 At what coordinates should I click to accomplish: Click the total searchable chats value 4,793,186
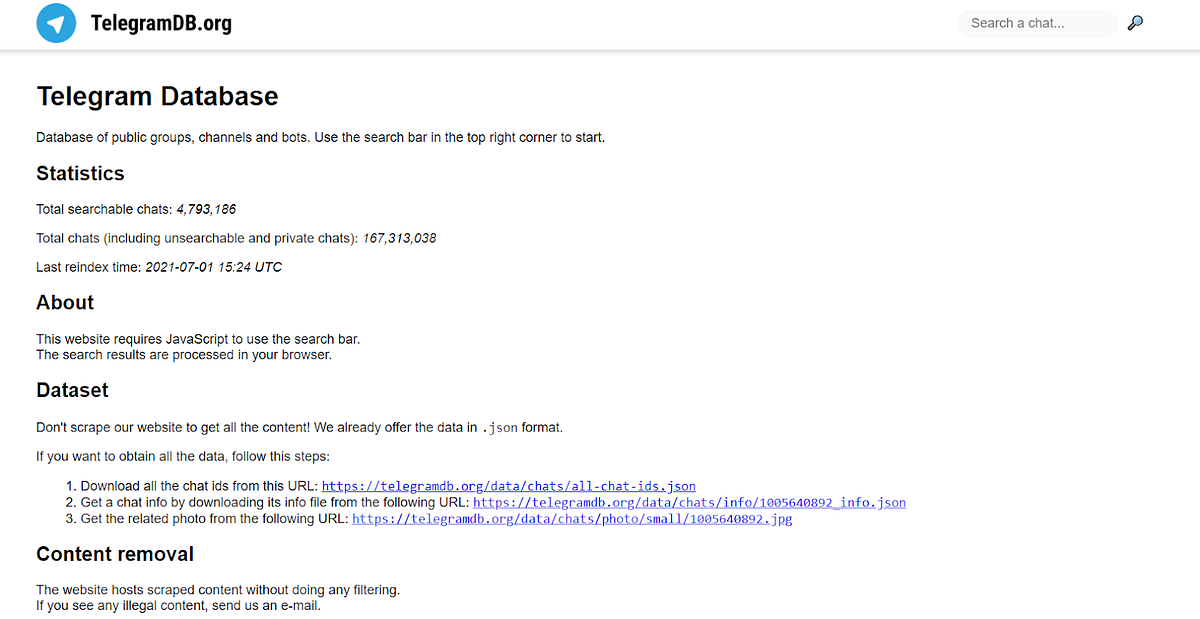[x=206, y=209]
